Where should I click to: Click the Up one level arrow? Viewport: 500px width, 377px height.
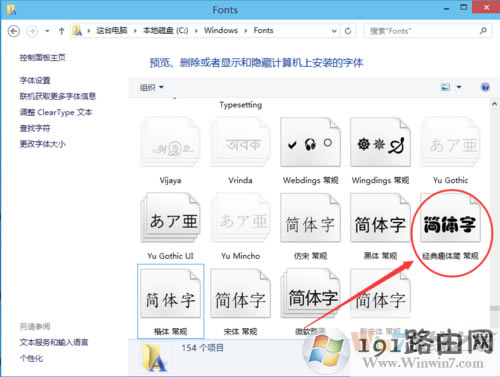[x=61, y=31]
